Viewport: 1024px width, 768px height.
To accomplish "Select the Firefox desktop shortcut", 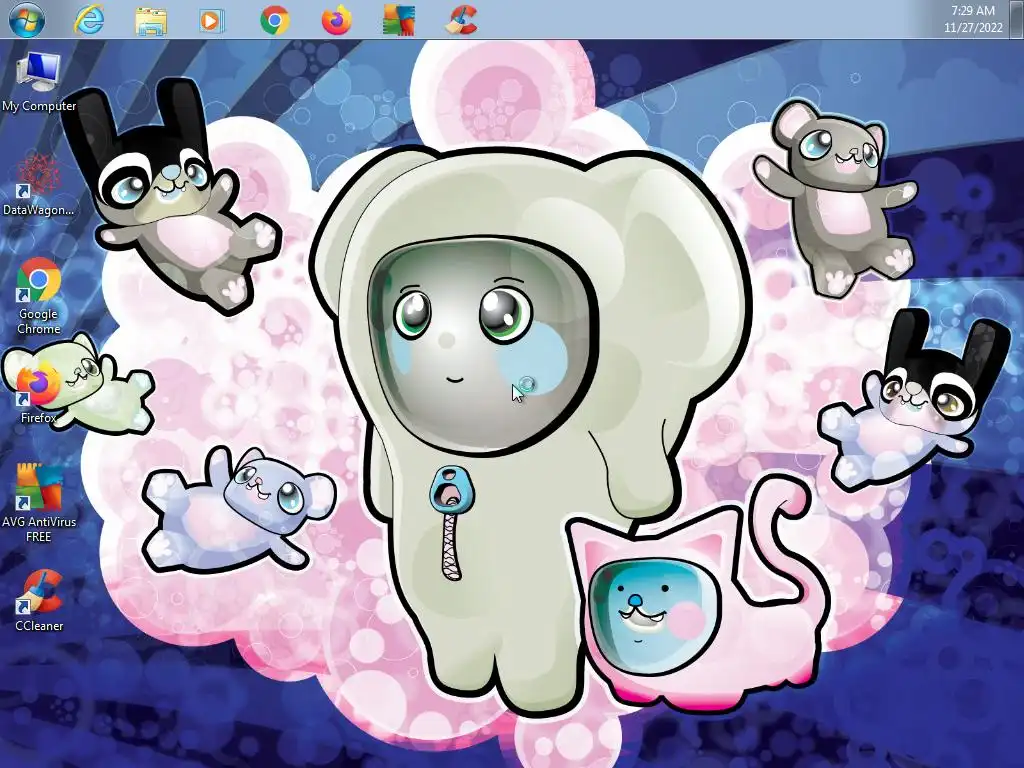I will tap(39, 395).
